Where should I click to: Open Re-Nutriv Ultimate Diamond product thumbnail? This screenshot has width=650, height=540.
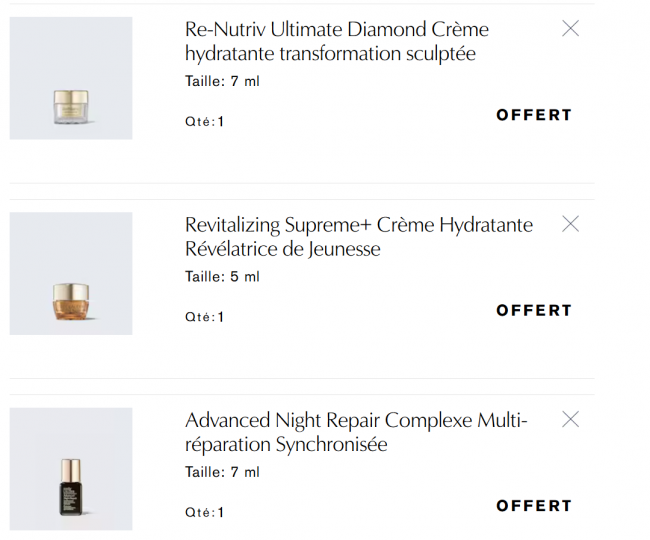[71, 78]
